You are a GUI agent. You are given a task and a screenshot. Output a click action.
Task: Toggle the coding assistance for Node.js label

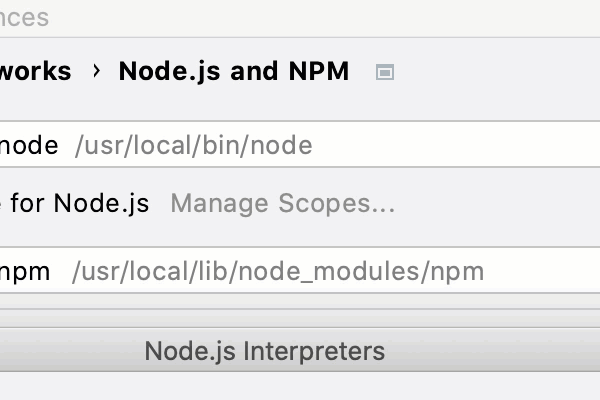pos(74,204)
